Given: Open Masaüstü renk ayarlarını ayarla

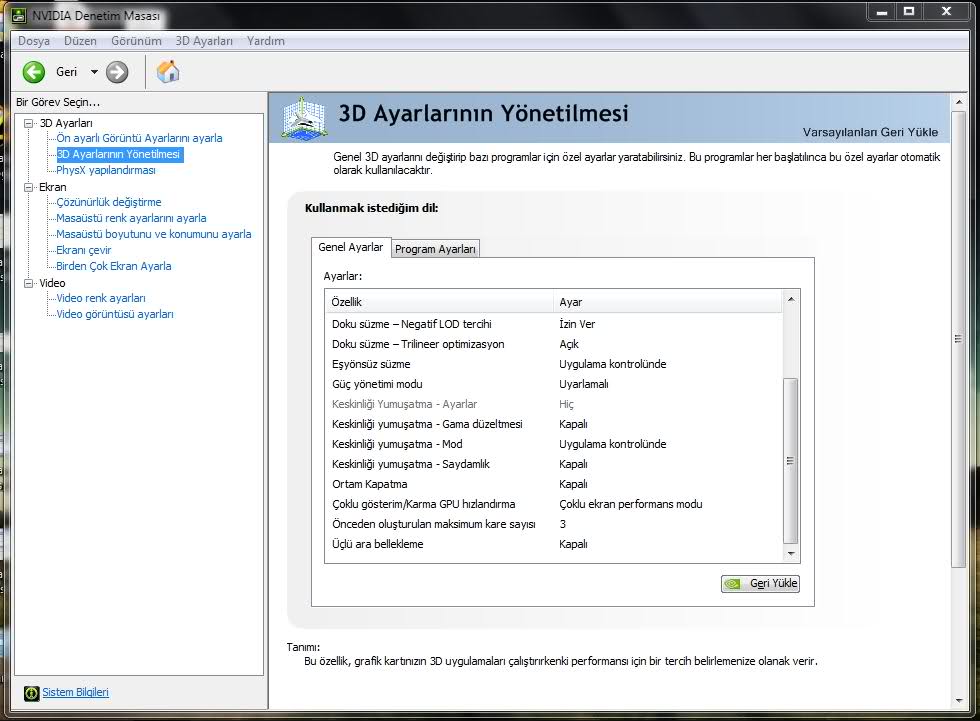Looking at the screenshot, I should click(131, 218).
